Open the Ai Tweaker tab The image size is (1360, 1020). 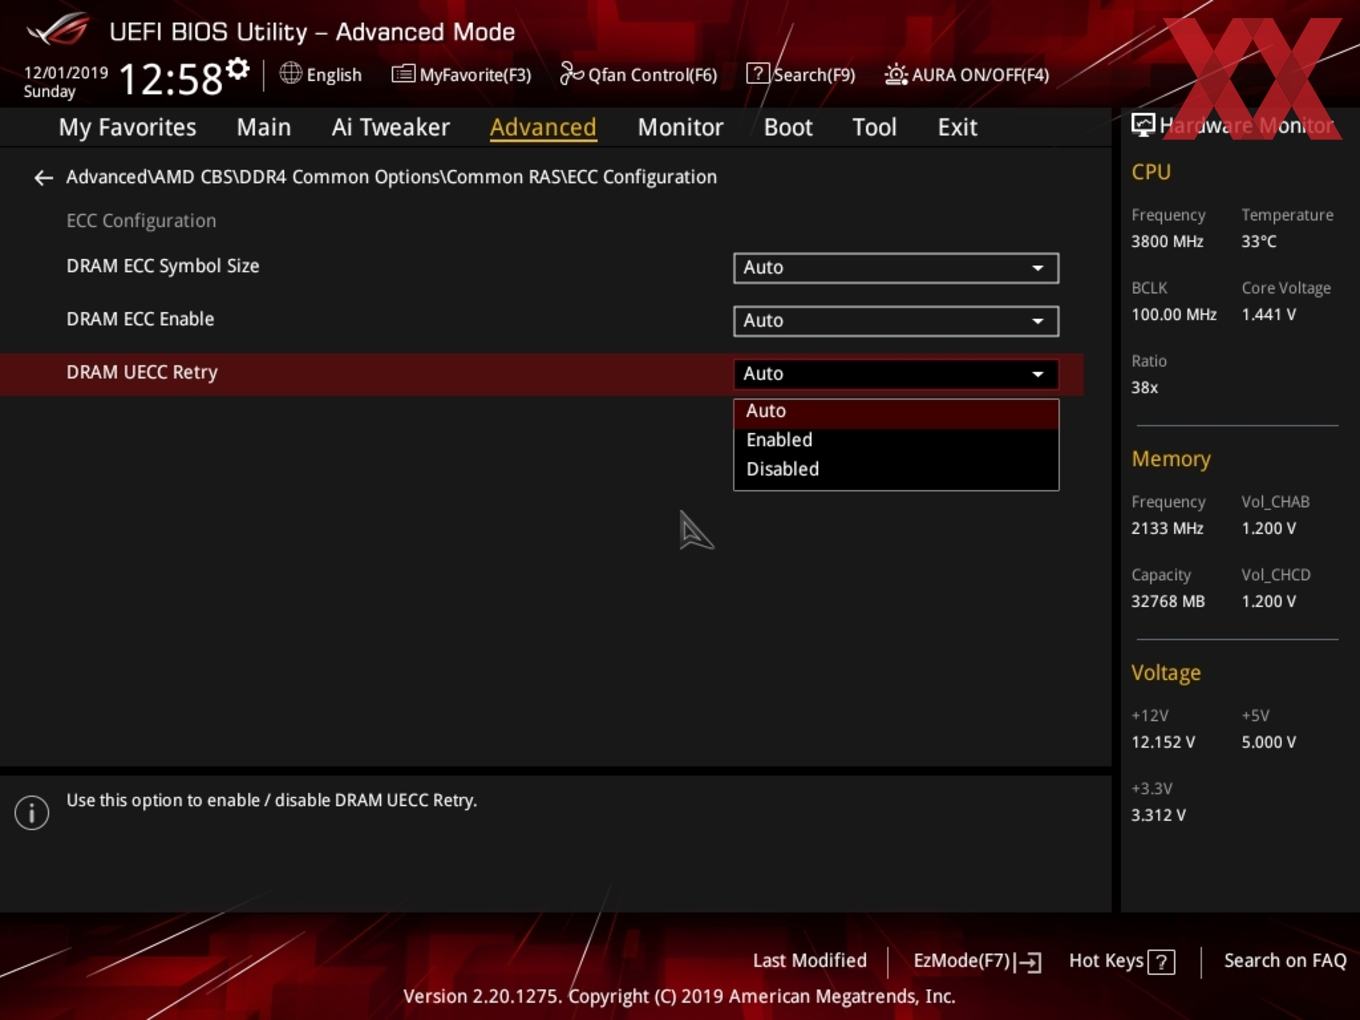(x=391, y=127)
